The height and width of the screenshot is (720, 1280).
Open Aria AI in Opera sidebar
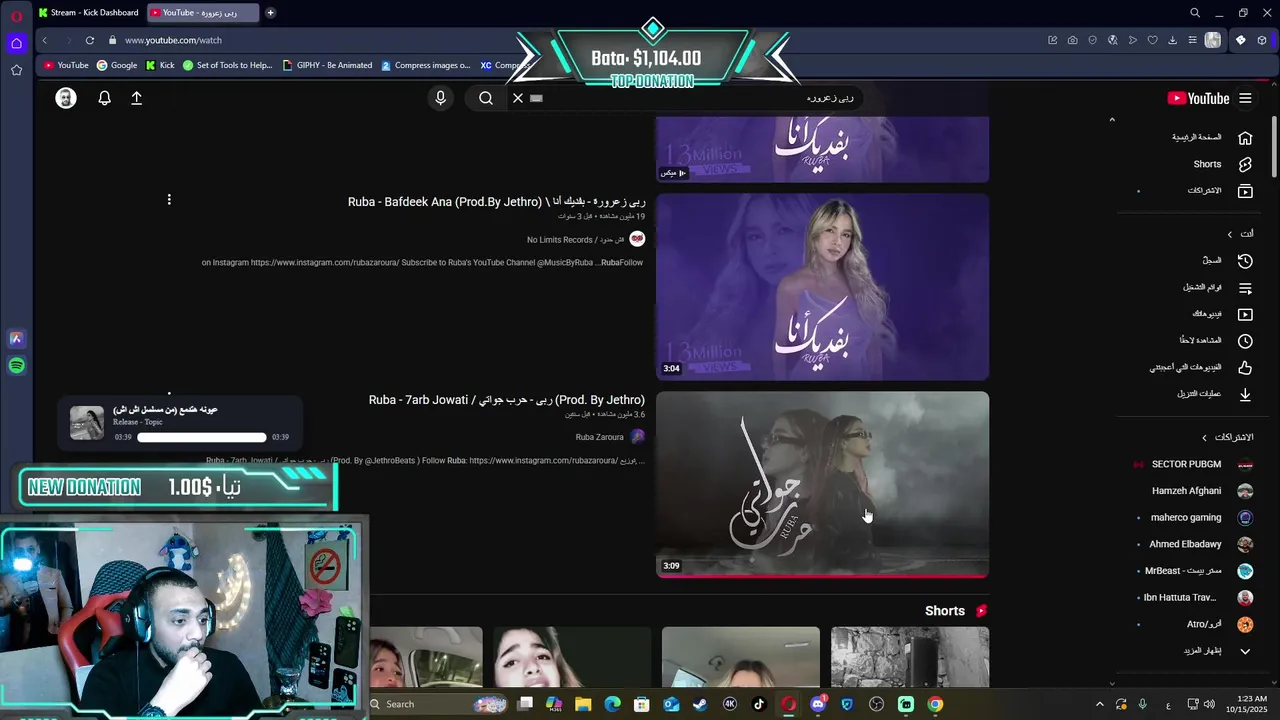pyautogui.click(x=16, y=339)
